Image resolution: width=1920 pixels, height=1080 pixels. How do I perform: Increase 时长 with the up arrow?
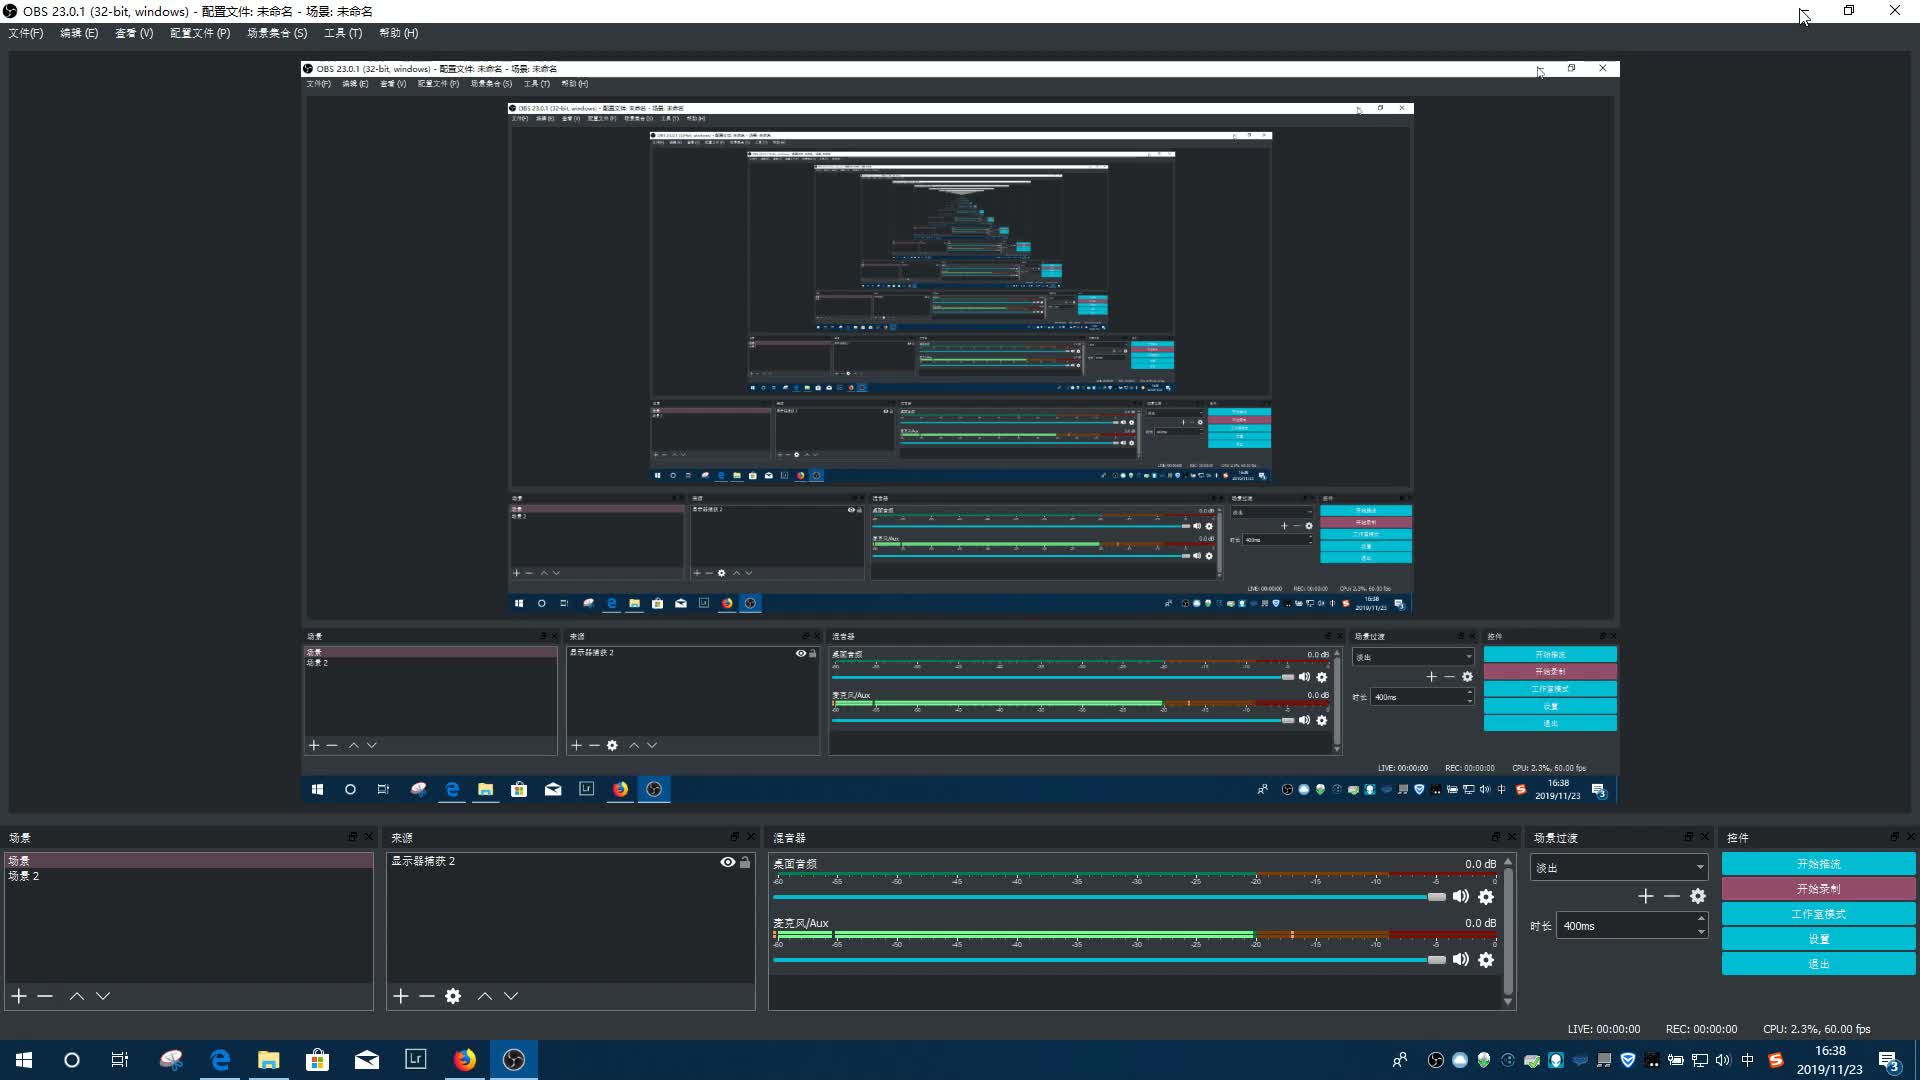tap(1701, 920)
